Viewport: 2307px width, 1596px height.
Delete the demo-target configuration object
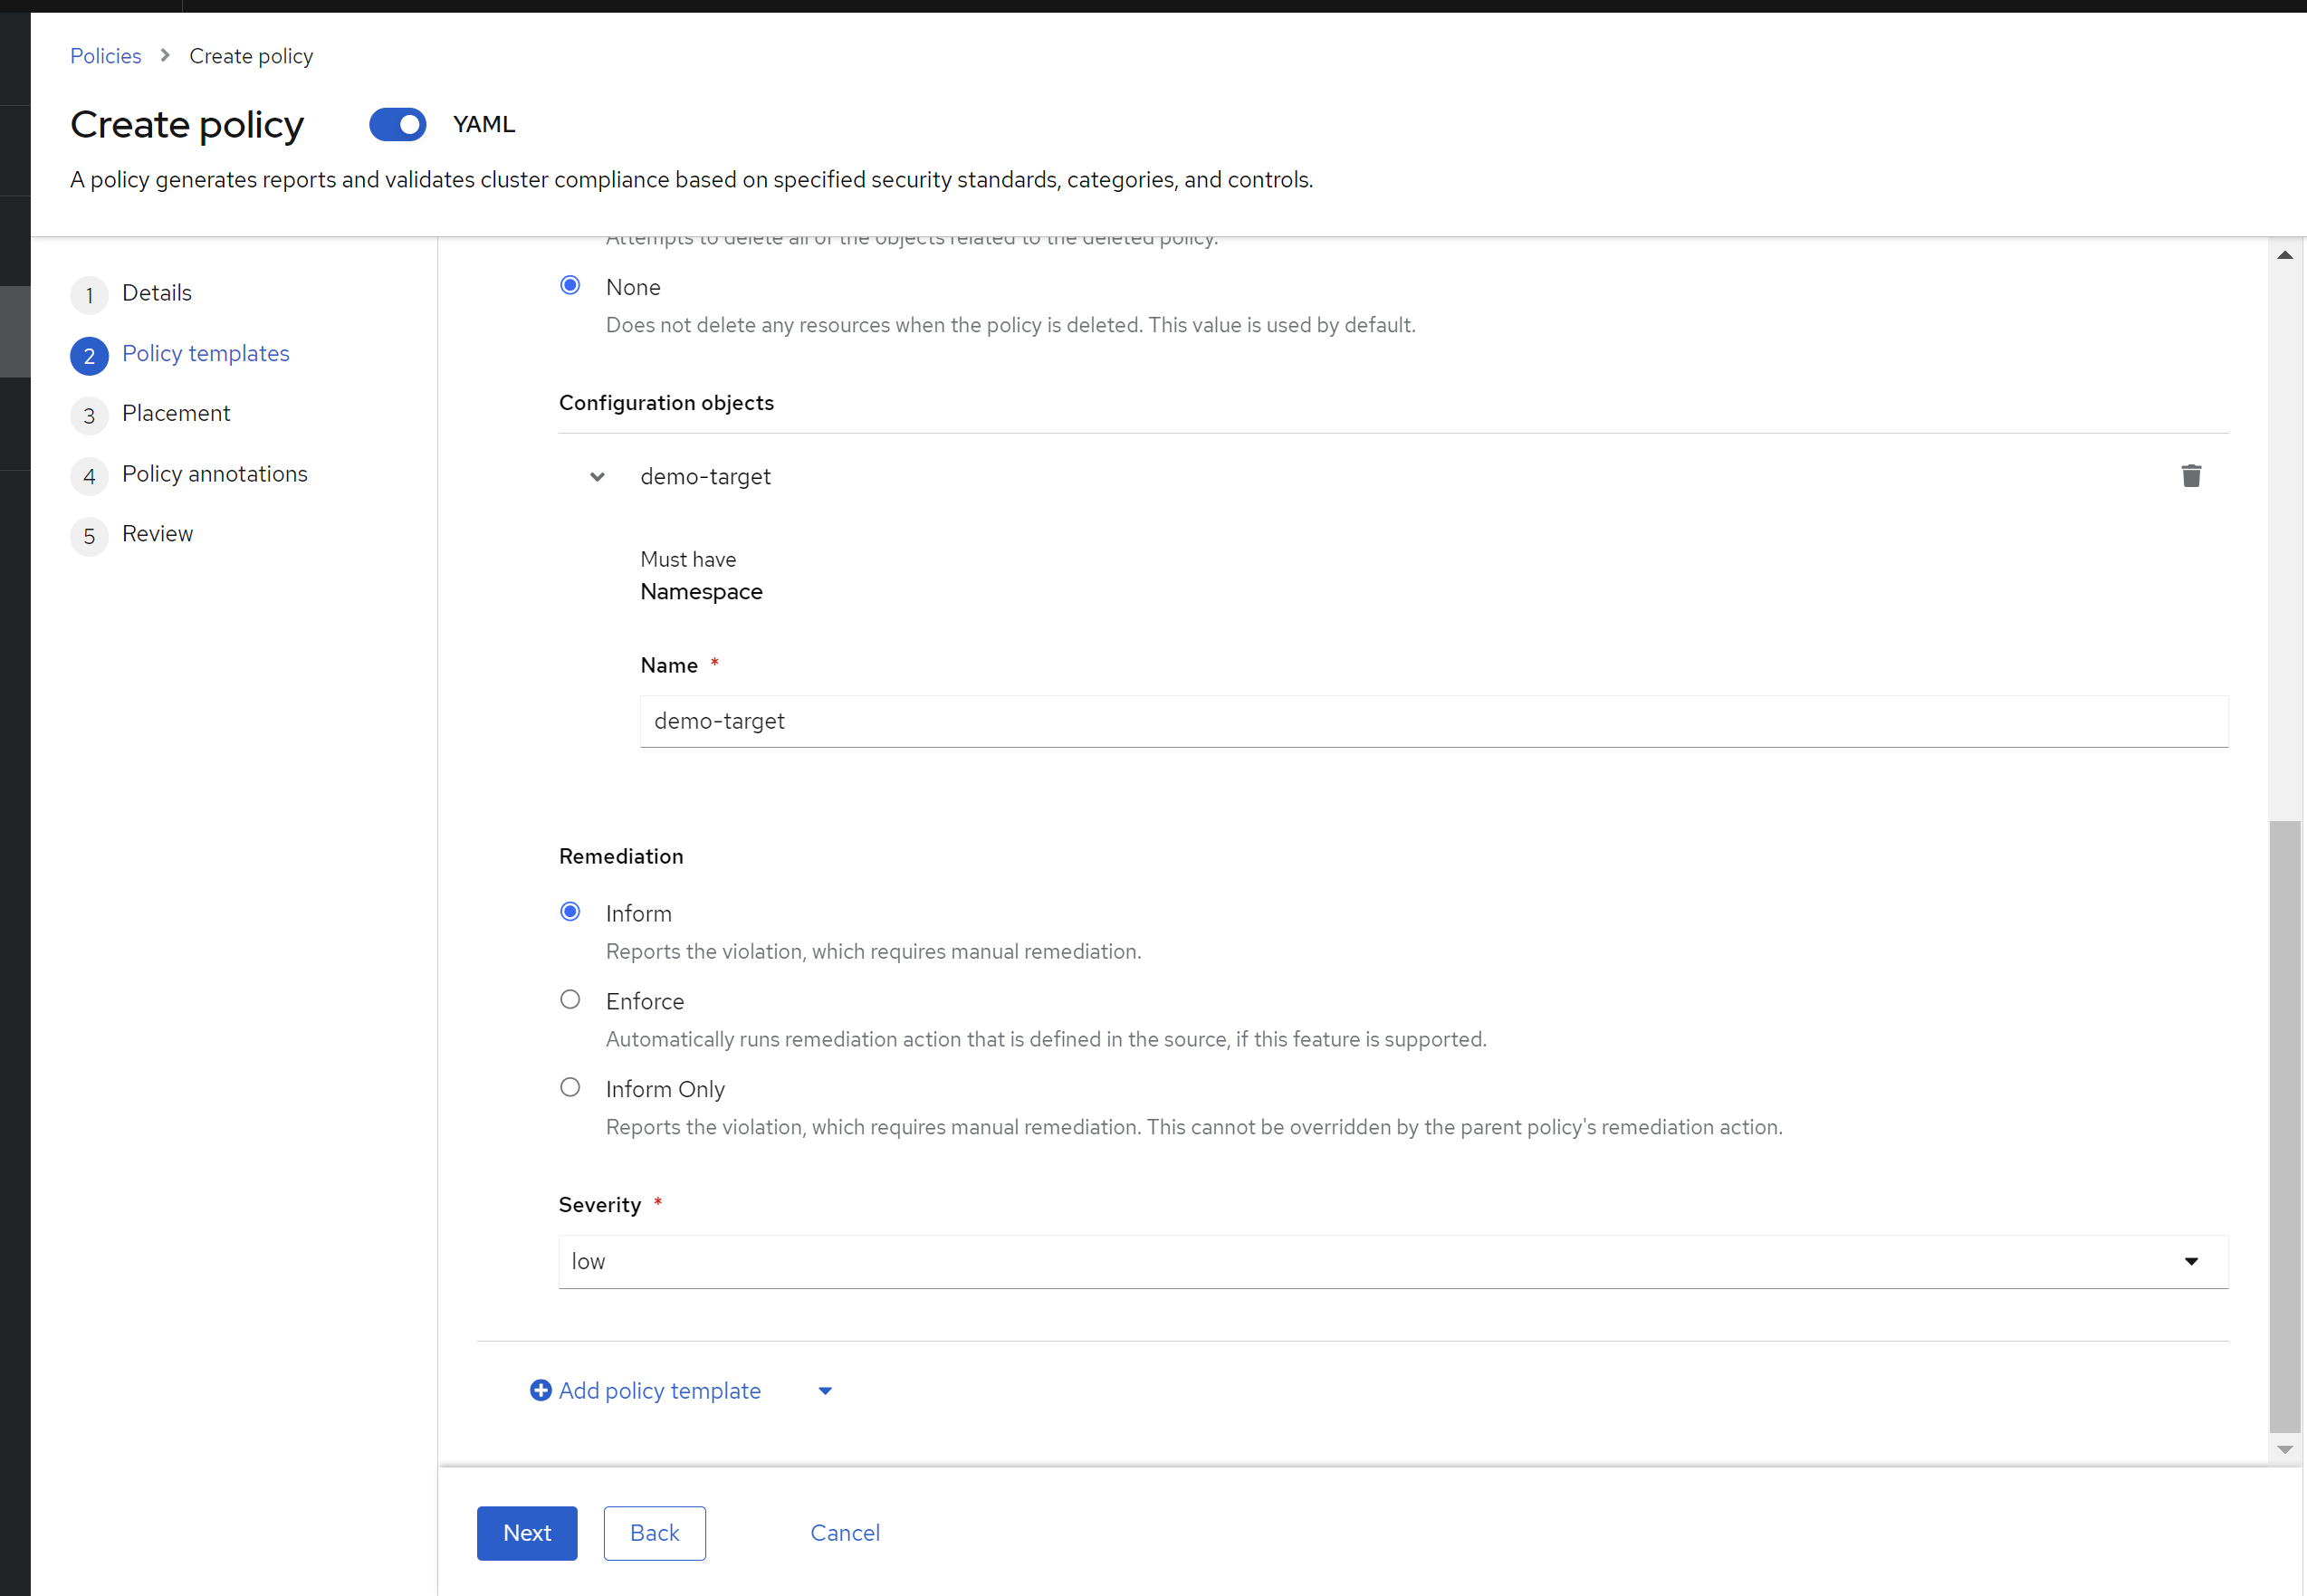pyautogui.click(x=2190, y=476)
